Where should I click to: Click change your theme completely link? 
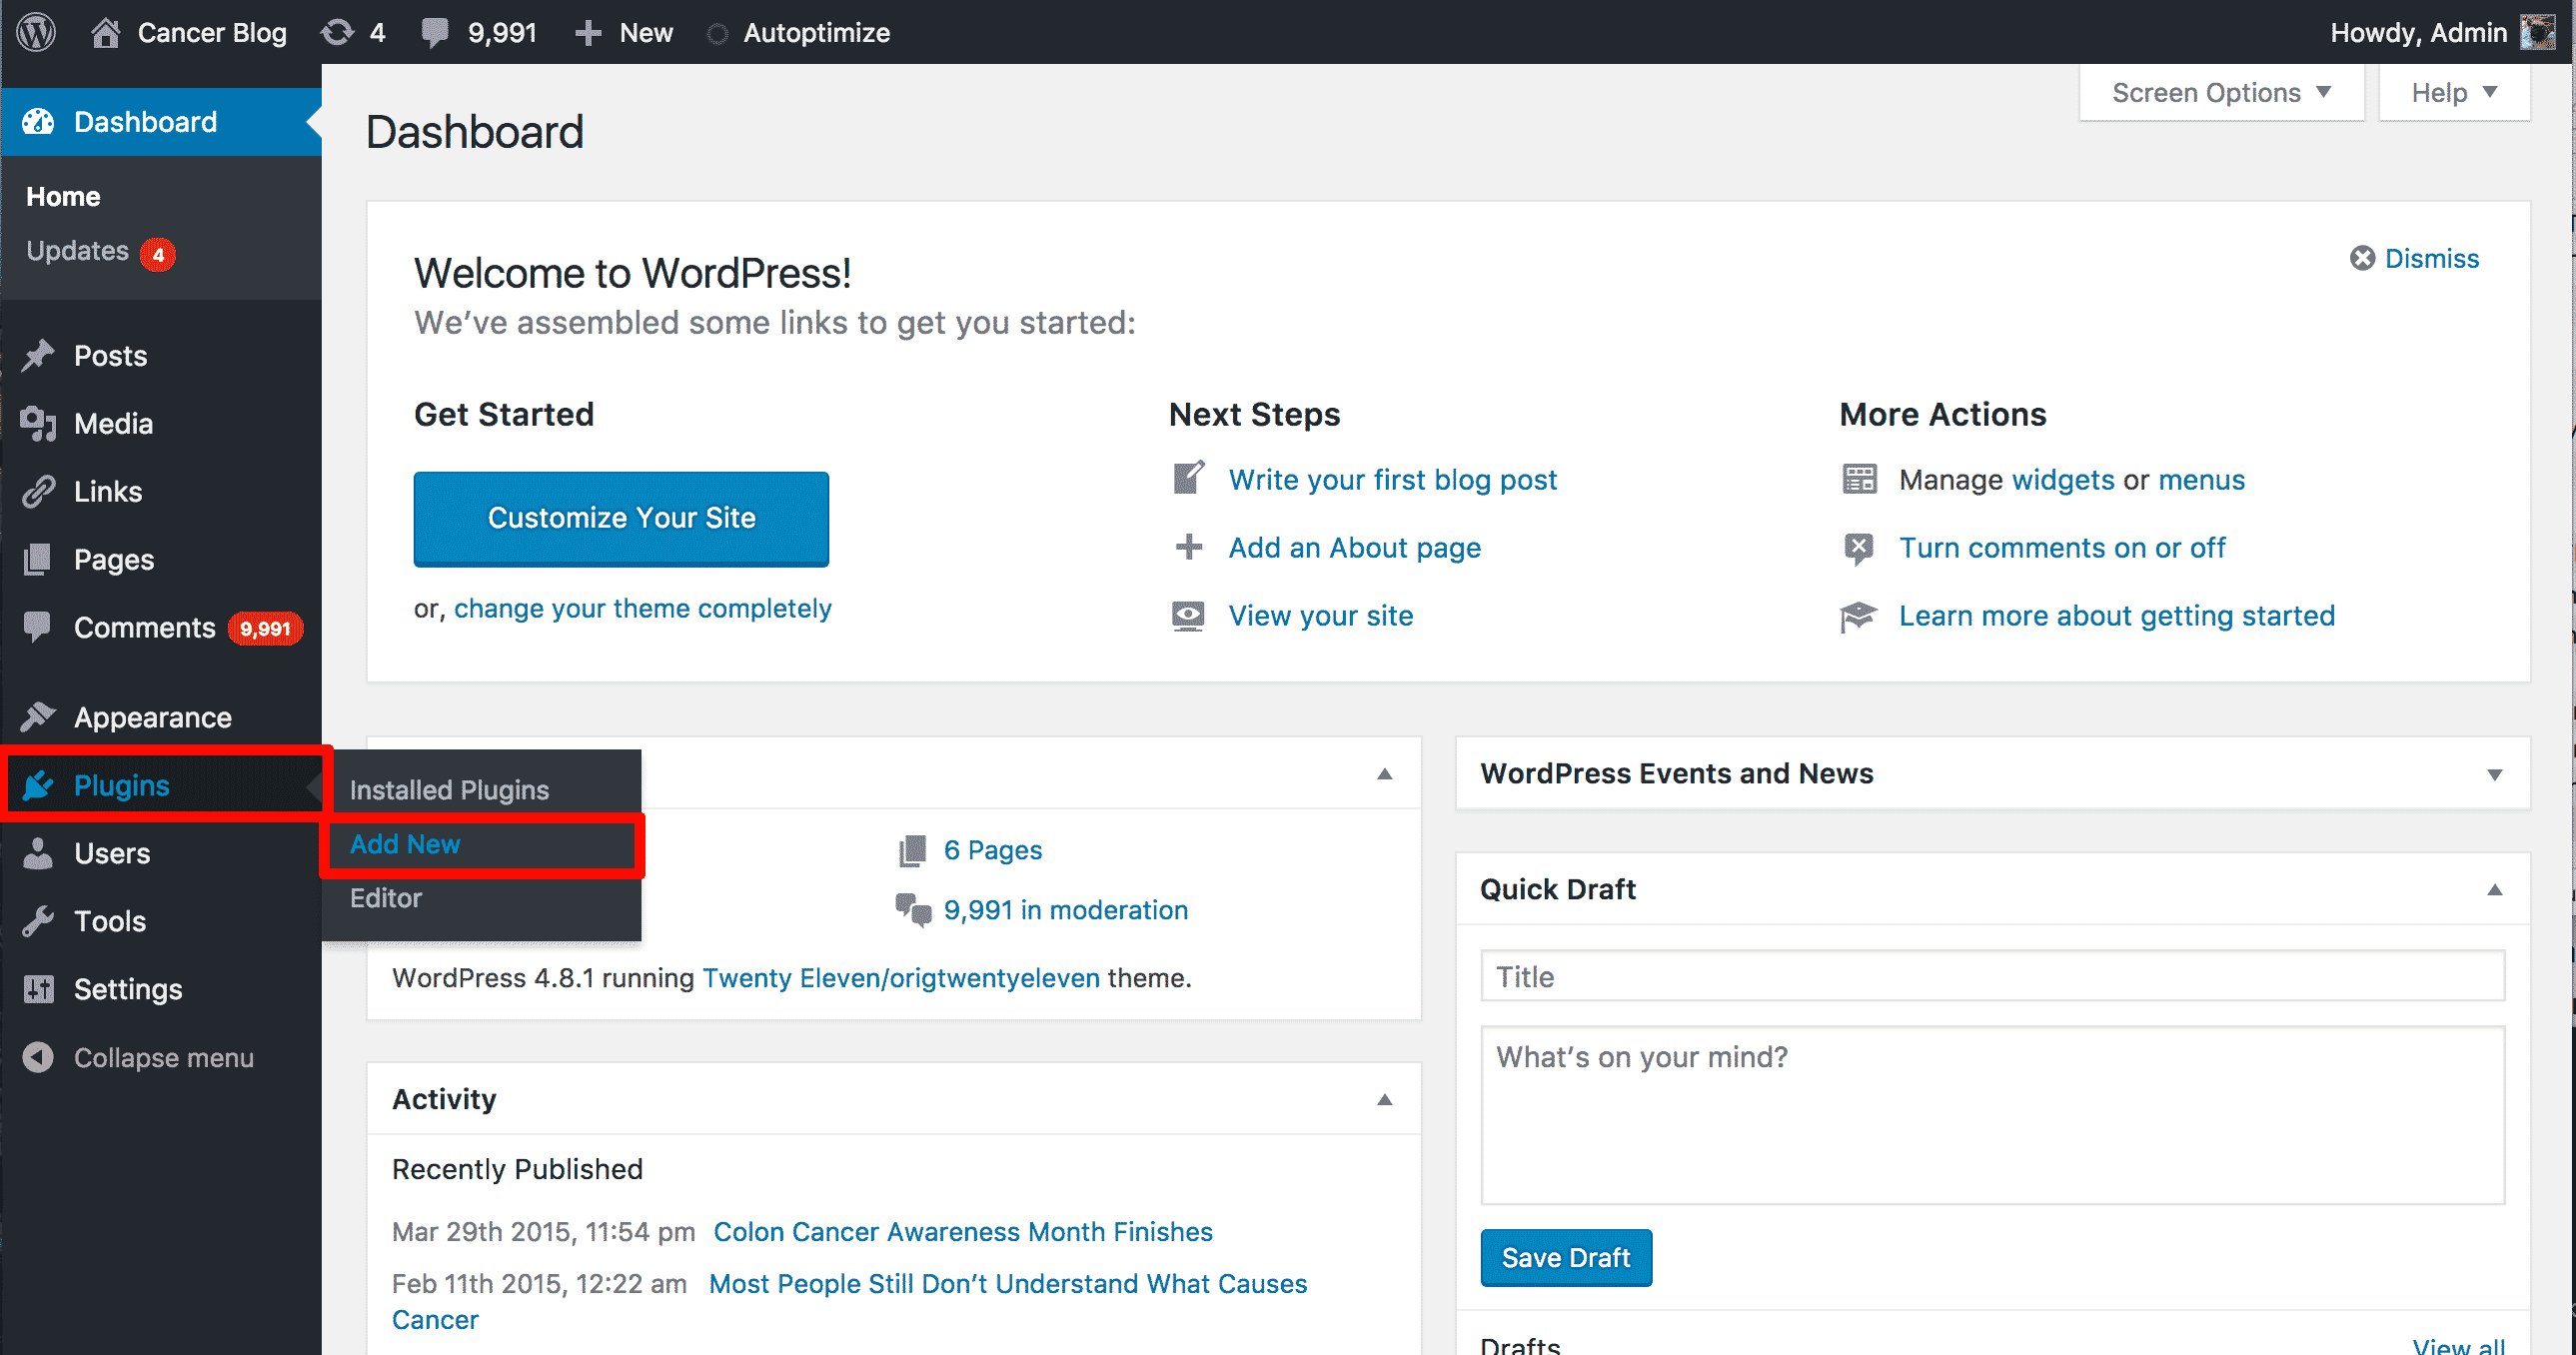(644, 607)
